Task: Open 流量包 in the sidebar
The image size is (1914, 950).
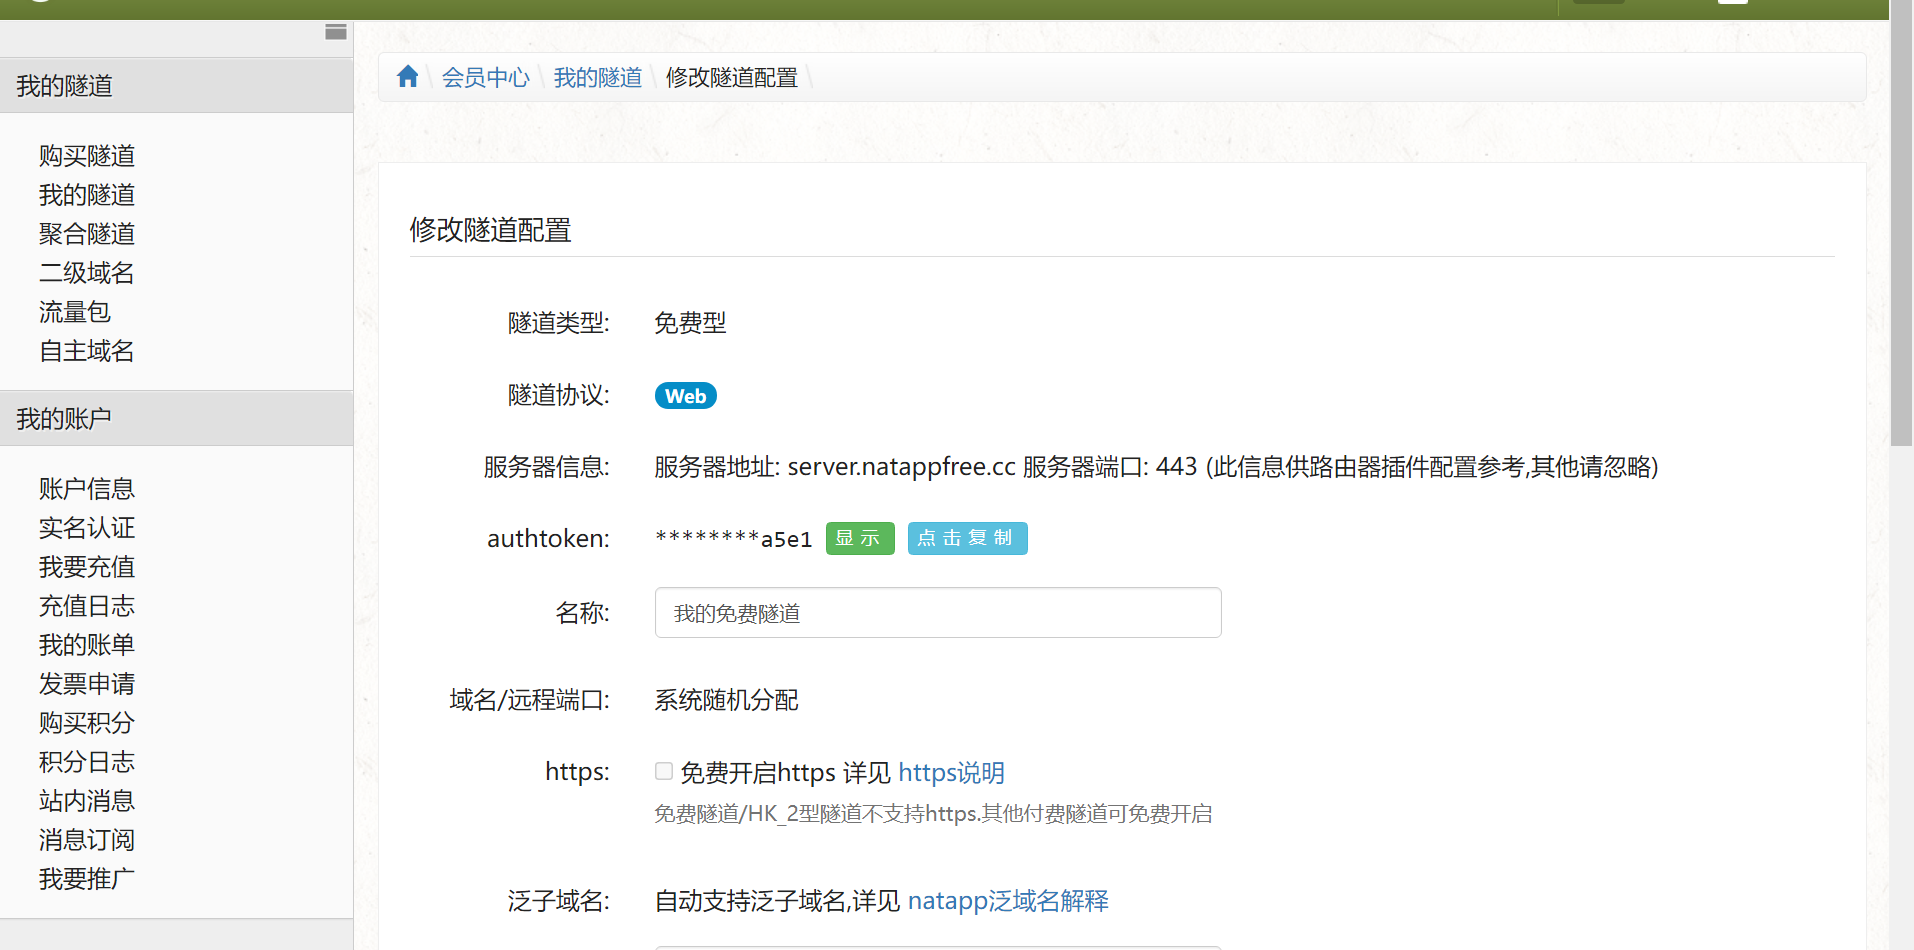Action: (x=75, y=312)
